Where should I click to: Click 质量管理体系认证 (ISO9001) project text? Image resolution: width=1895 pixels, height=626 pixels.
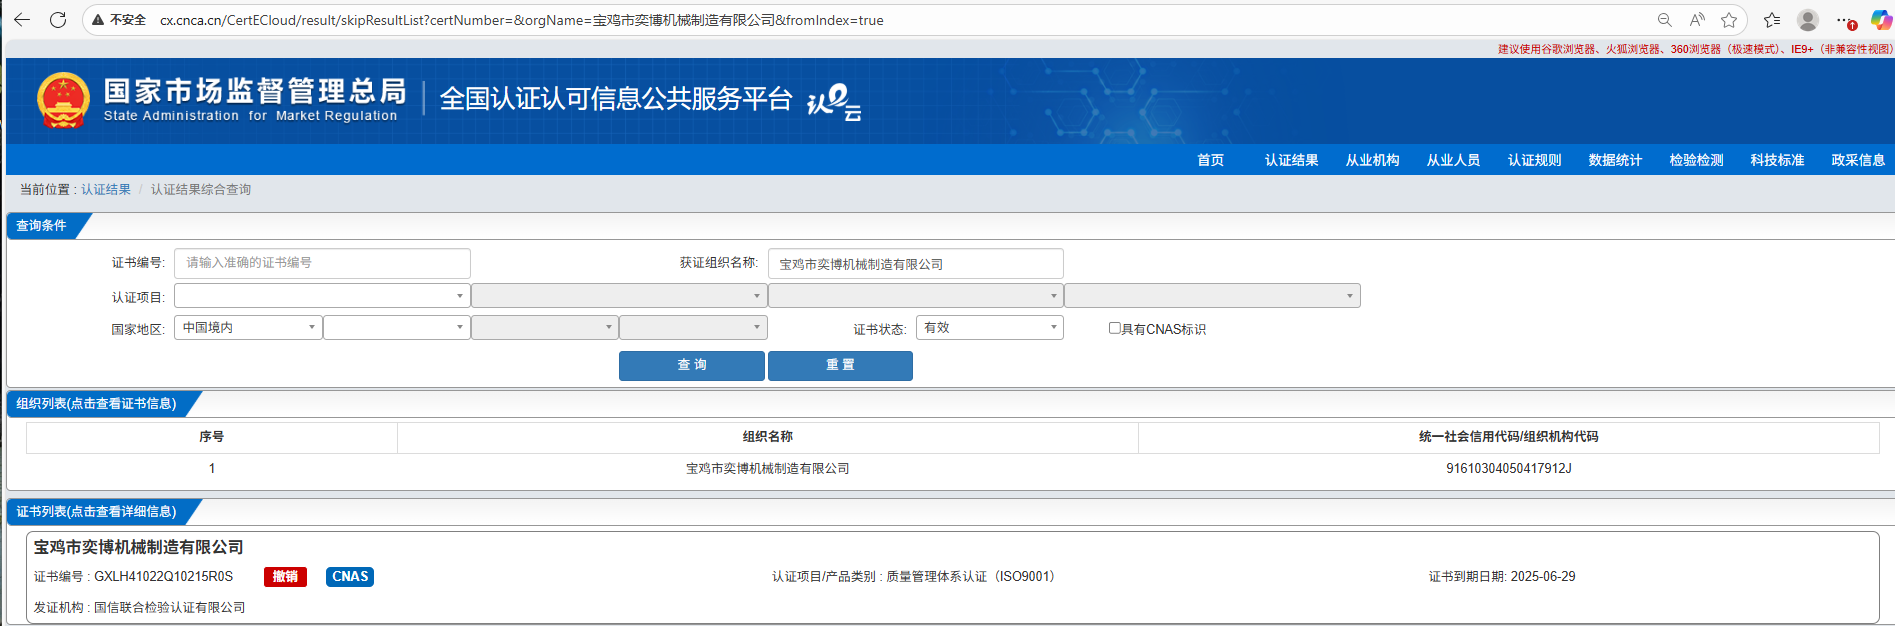[x=973, y=577]
